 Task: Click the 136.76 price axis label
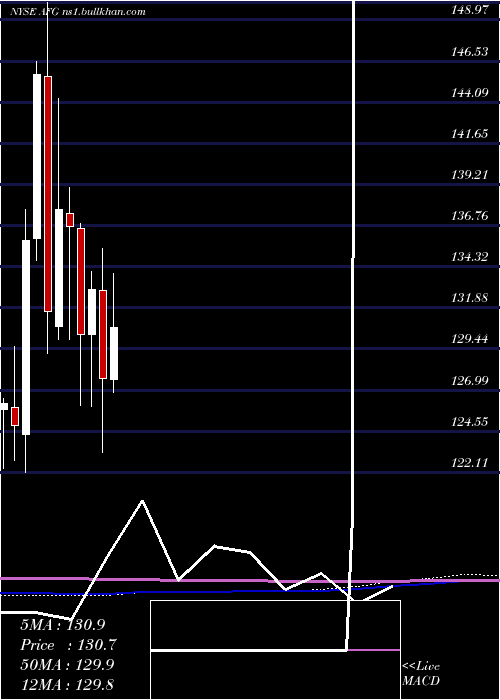[x=470, y=216]
